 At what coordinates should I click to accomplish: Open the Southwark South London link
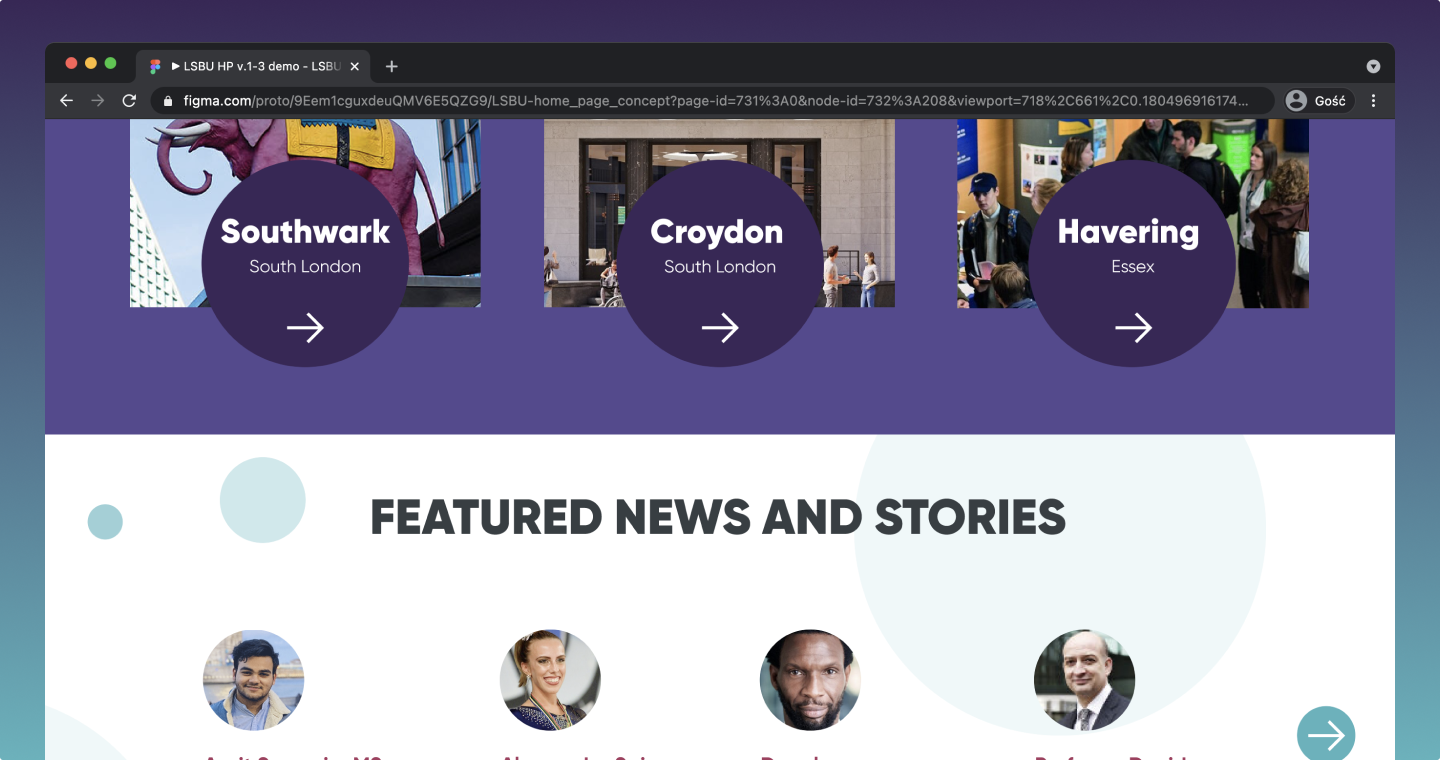(305, 264)
